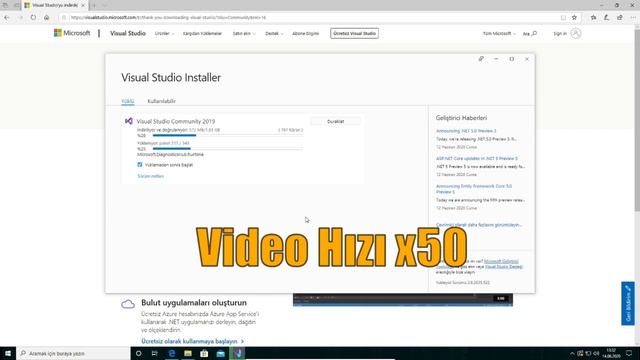The image size is (640, 360).
Task: Click the package installation progress bar
Action: pyautogui.click(x=228, y=149)
